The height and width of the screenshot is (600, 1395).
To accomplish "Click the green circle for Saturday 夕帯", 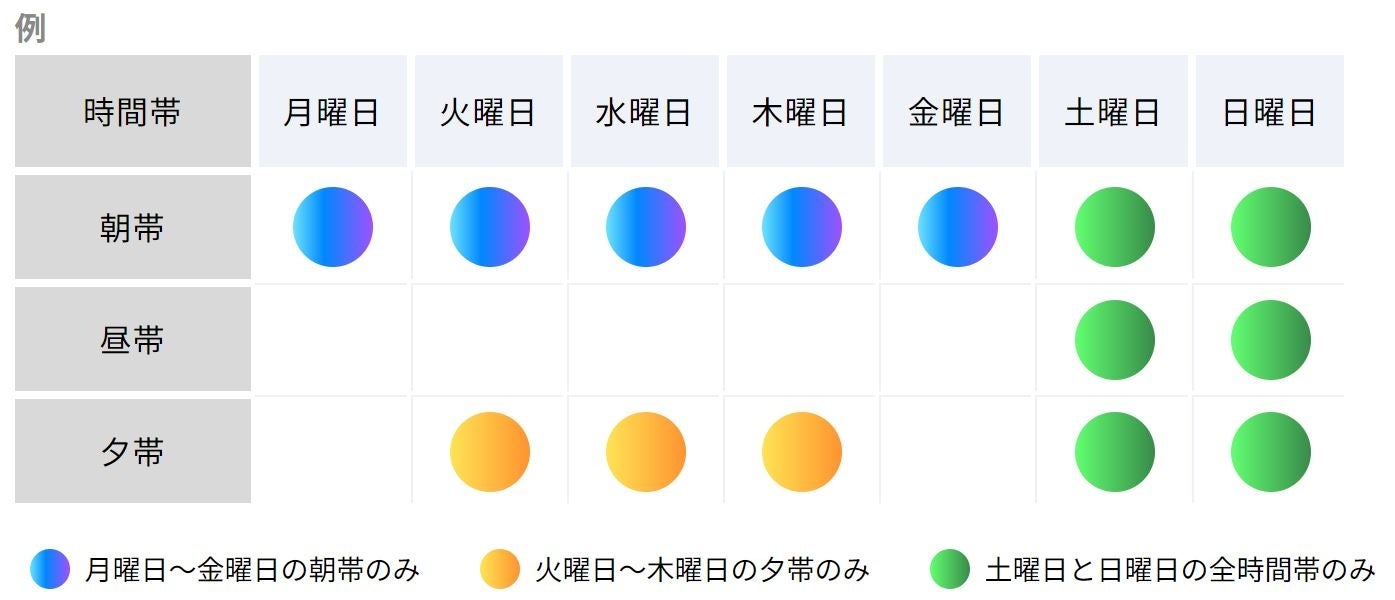I will point(1115,452).
